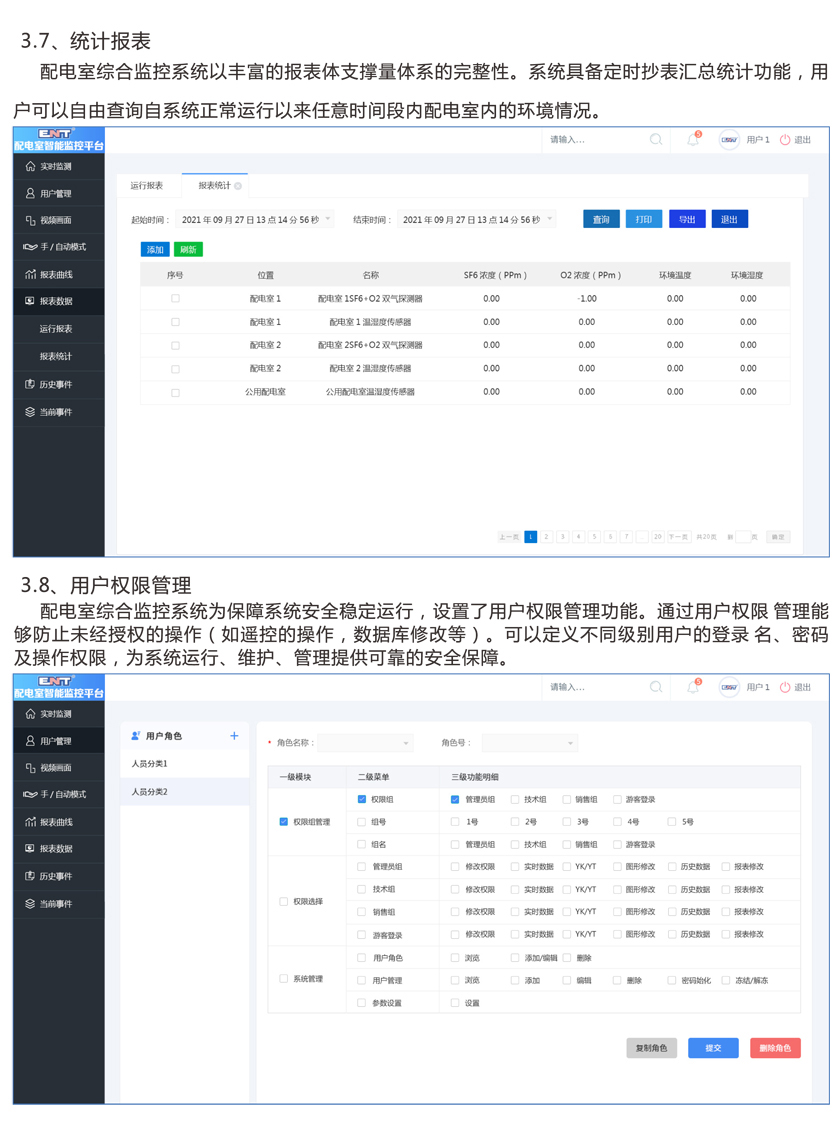Close the 报表统计 tab with its x icon
The height and width of the screenshot is (1124, 839).
coord(238,186)
